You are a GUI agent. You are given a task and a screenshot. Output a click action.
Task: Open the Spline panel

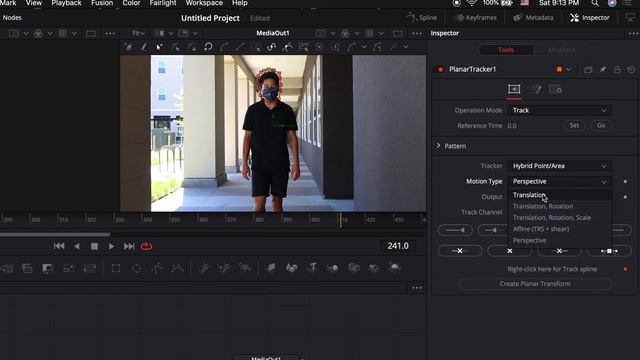[x=422, y=18]
